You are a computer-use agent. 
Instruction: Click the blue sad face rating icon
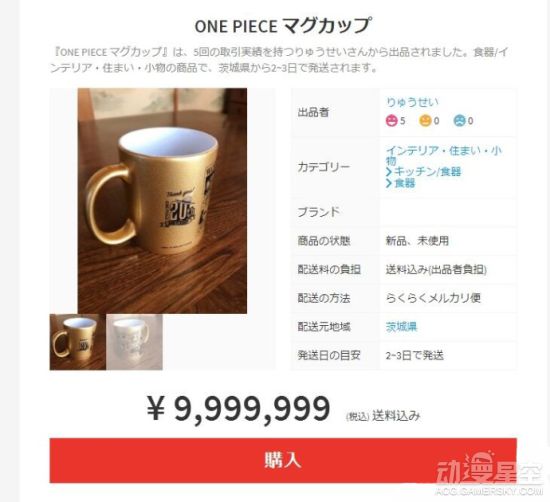click(x=459, y=121)
